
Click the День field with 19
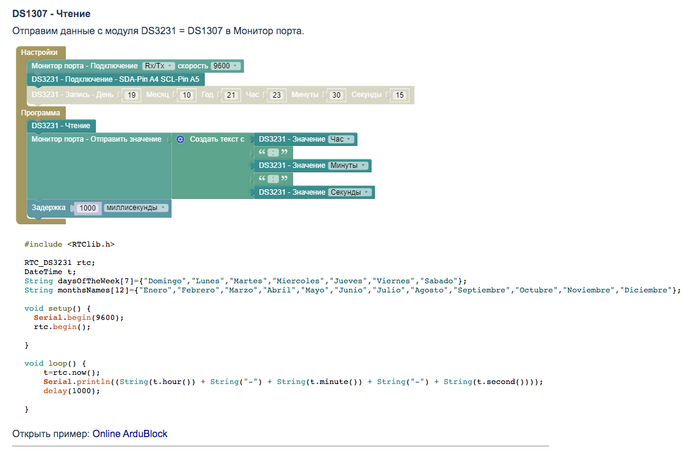131,96
